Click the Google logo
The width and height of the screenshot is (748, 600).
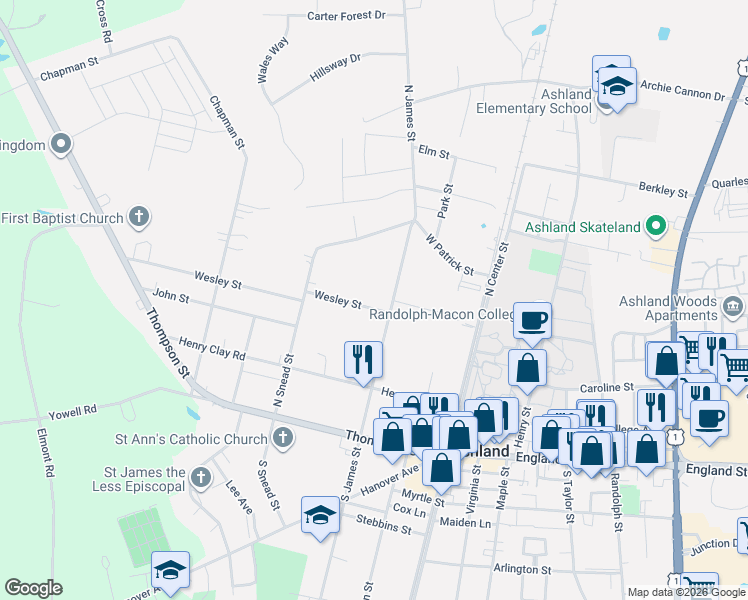coord(33,588)
